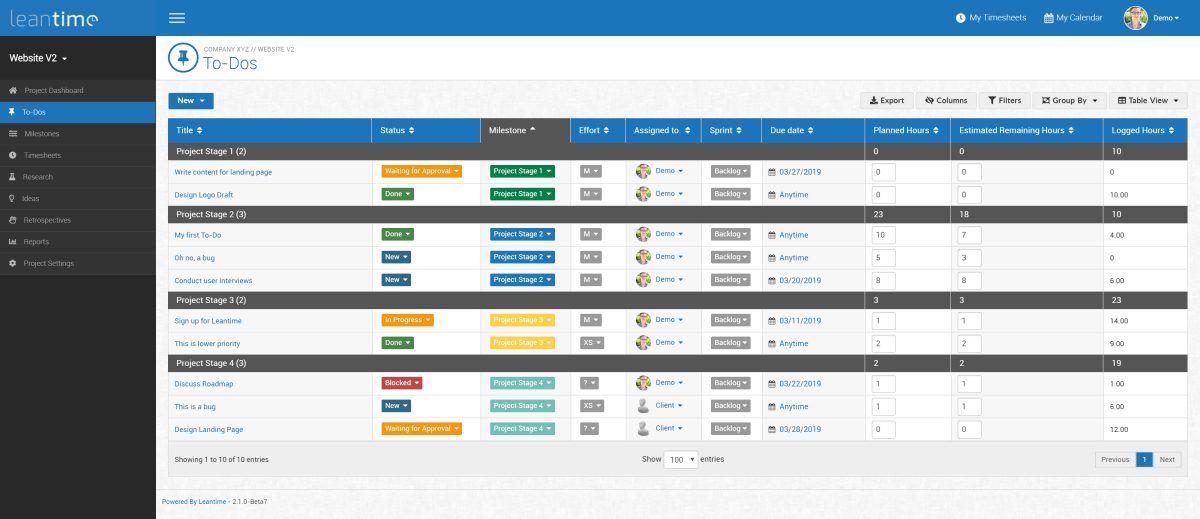Open the Website V2 project selector
The image size is (1200, 519).
click(38, 58)
